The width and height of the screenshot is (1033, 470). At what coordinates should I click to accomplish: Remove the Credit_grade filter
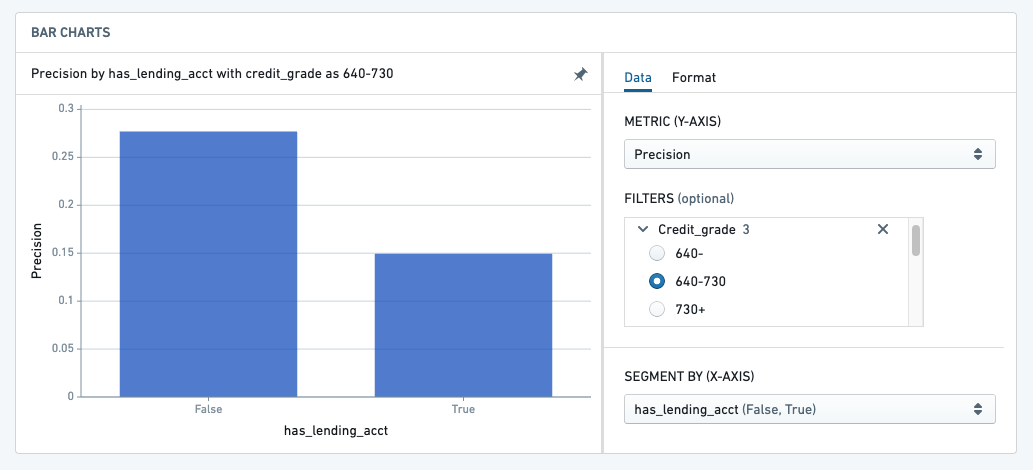pyautogui.click(x=883, y=229)
